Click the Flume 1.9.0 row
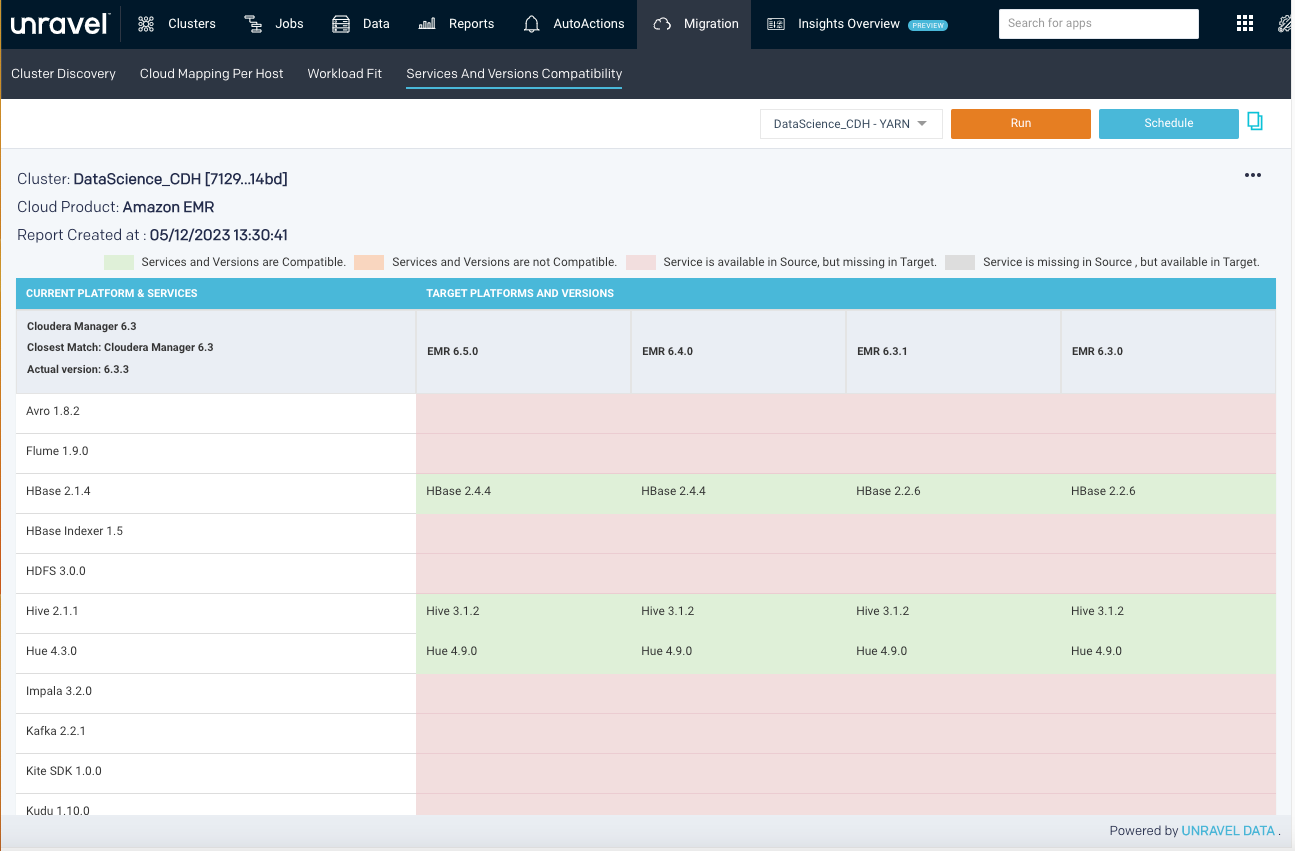Image resolution: width=1295 pixels, height=851 pixels. coord(646,453)
